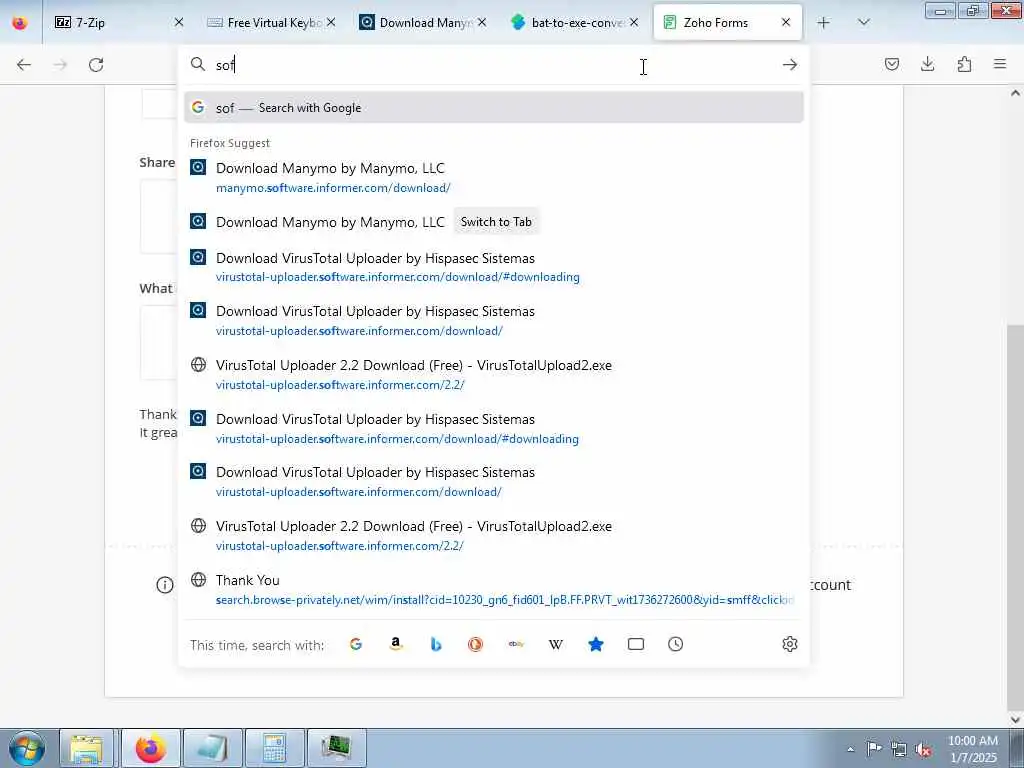Close the Zoho Forms tab

[x=786, y=23]
